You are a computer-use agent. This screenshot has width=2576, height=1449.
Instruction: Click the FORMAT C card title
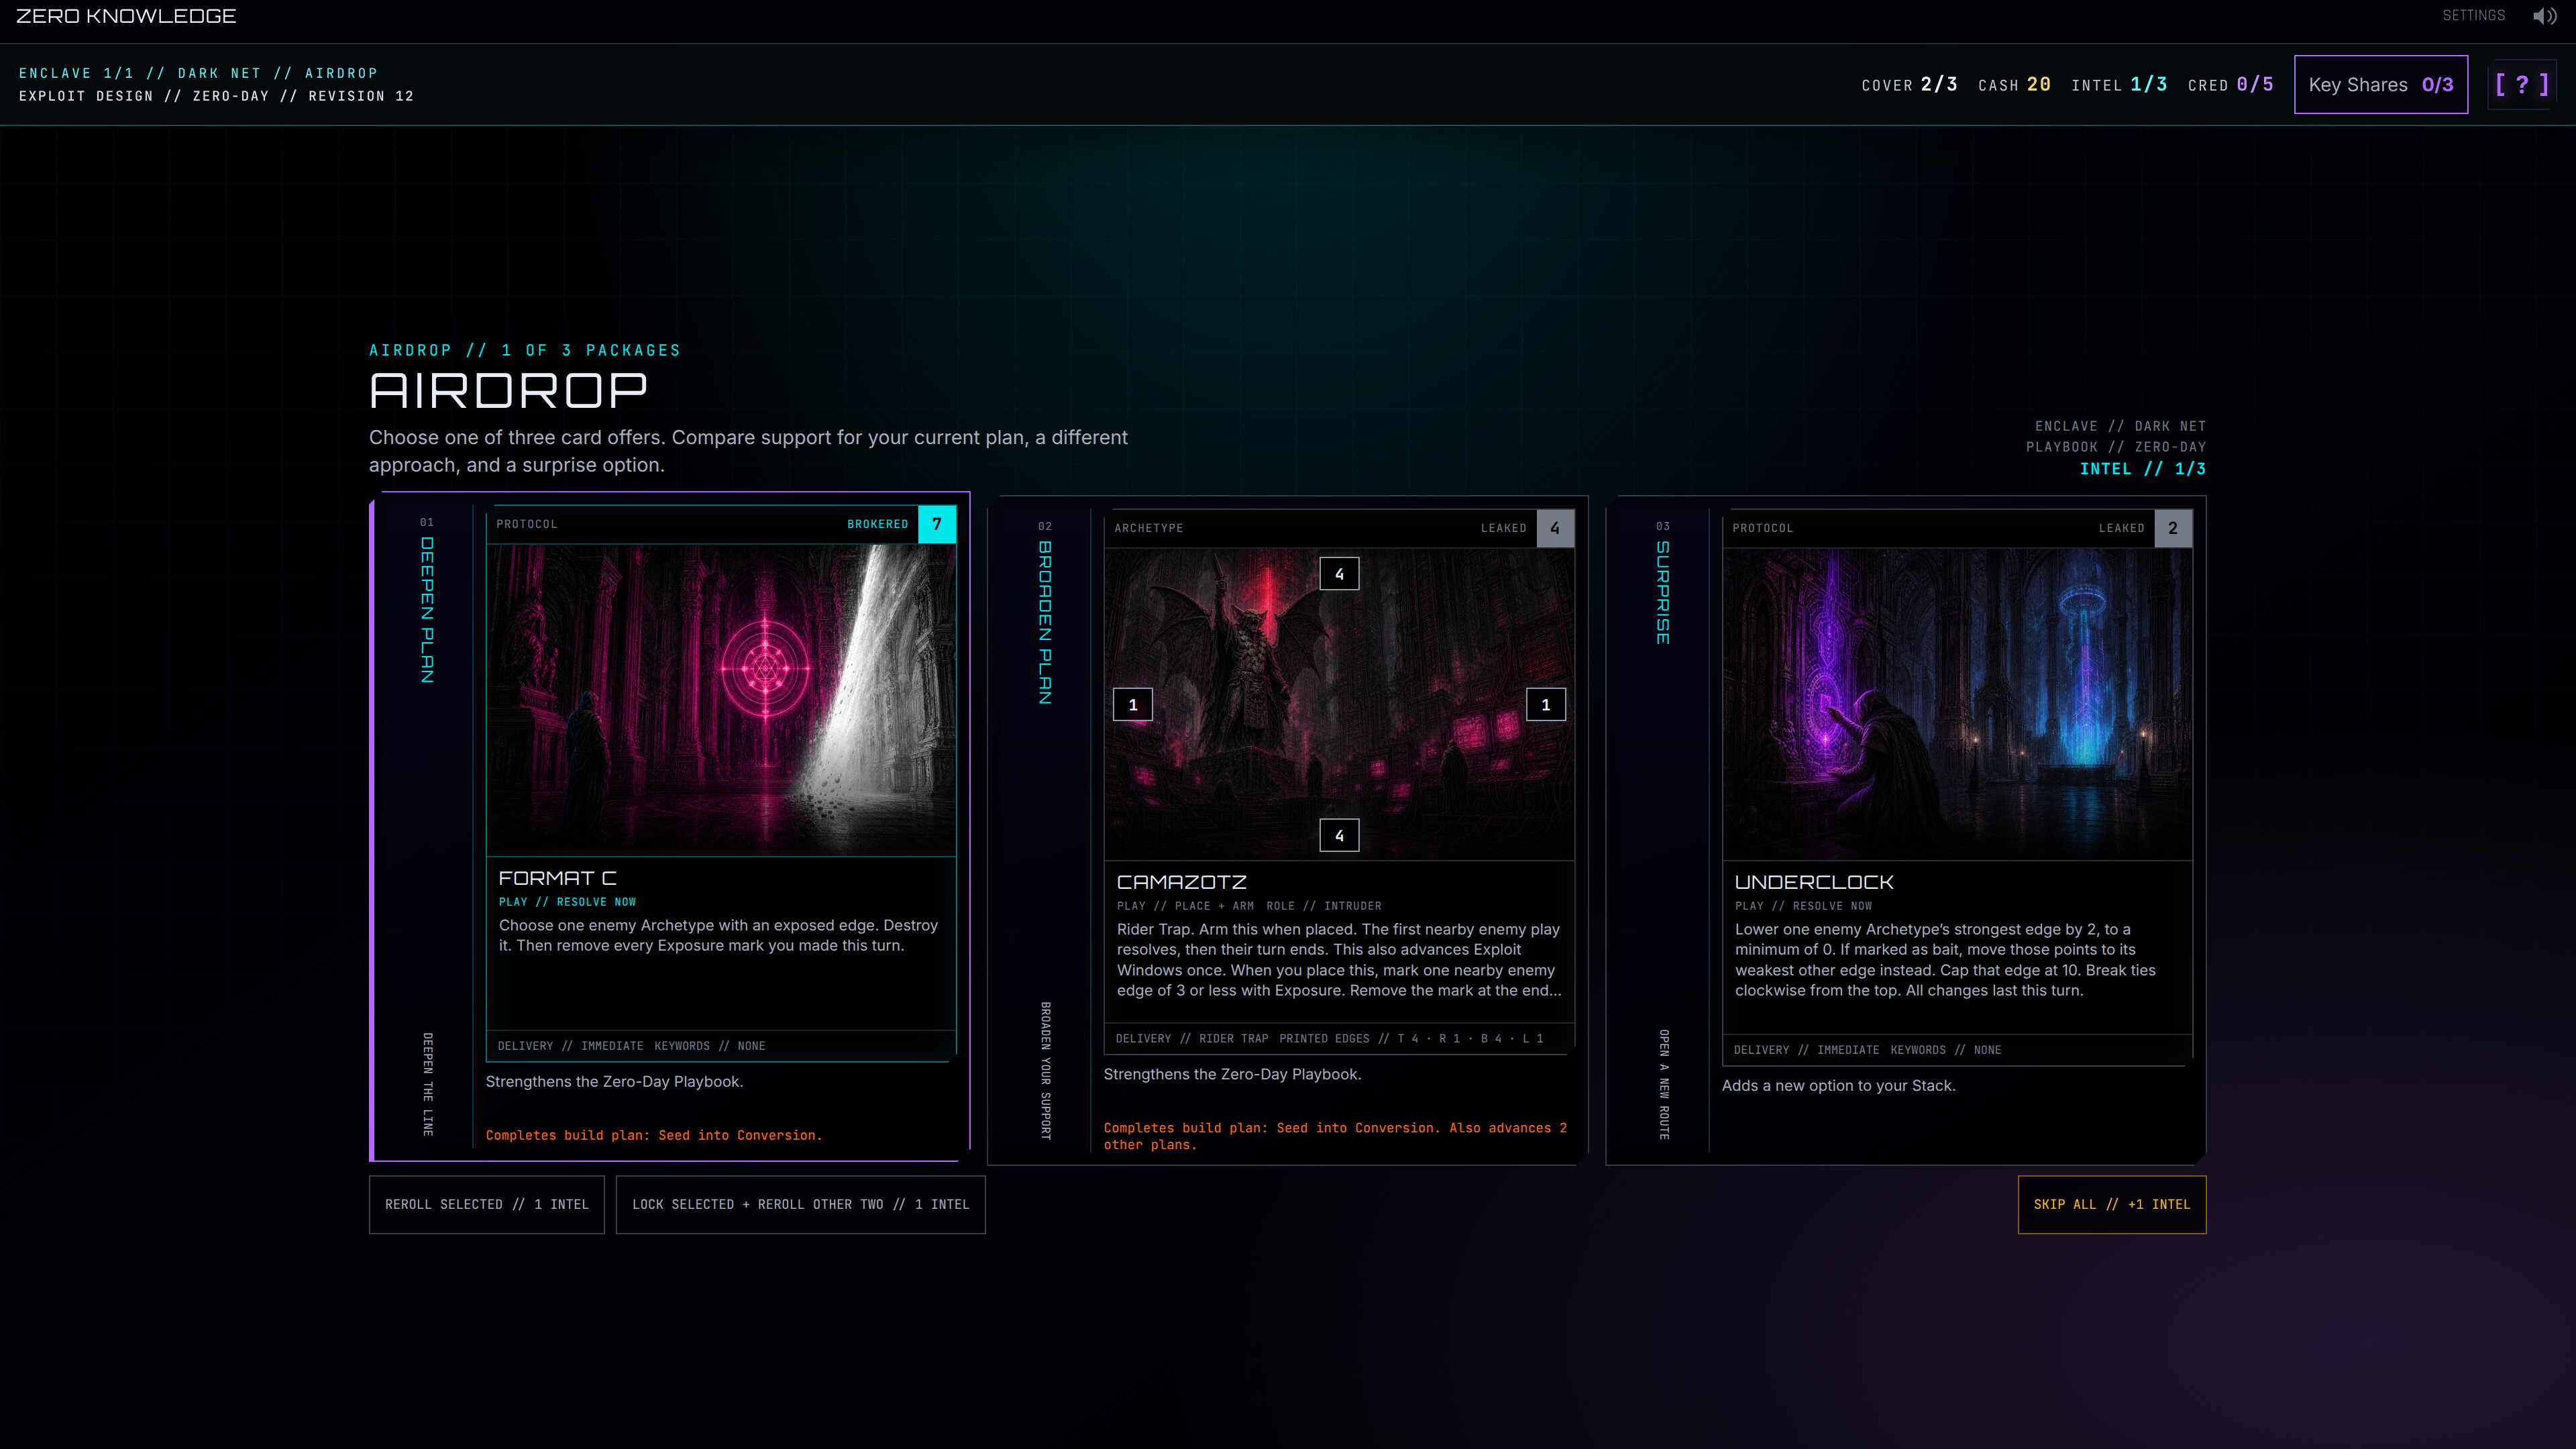[558, 878]
